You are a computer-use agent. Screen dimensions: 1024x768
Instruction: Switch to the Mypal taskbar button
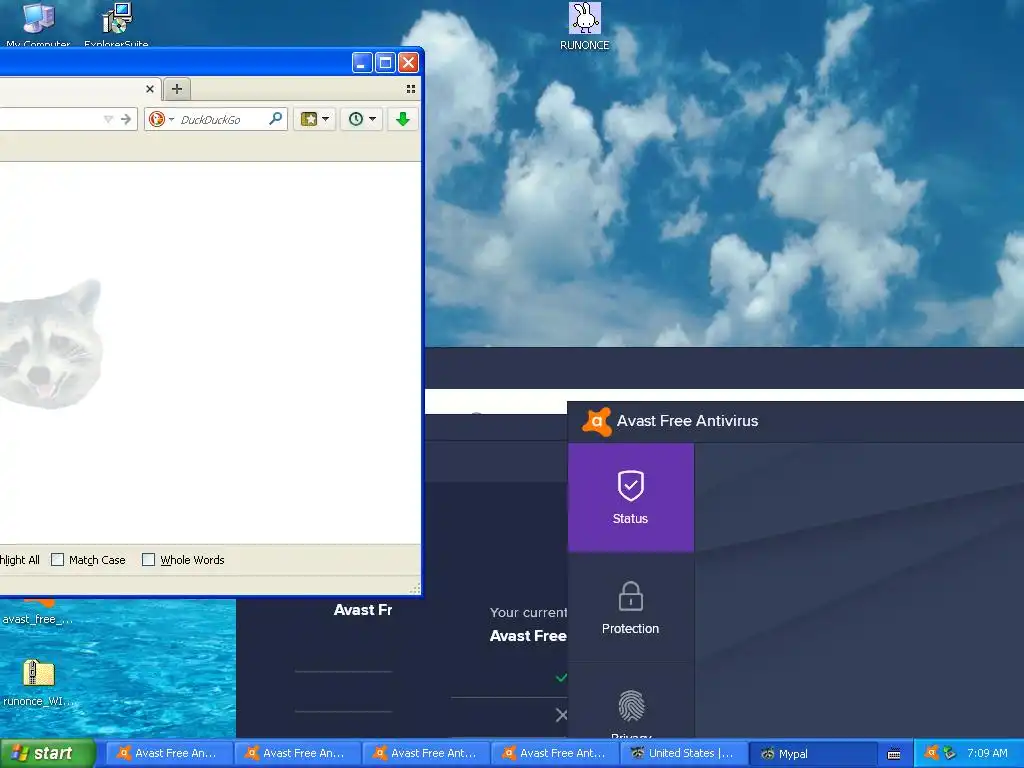813,754
